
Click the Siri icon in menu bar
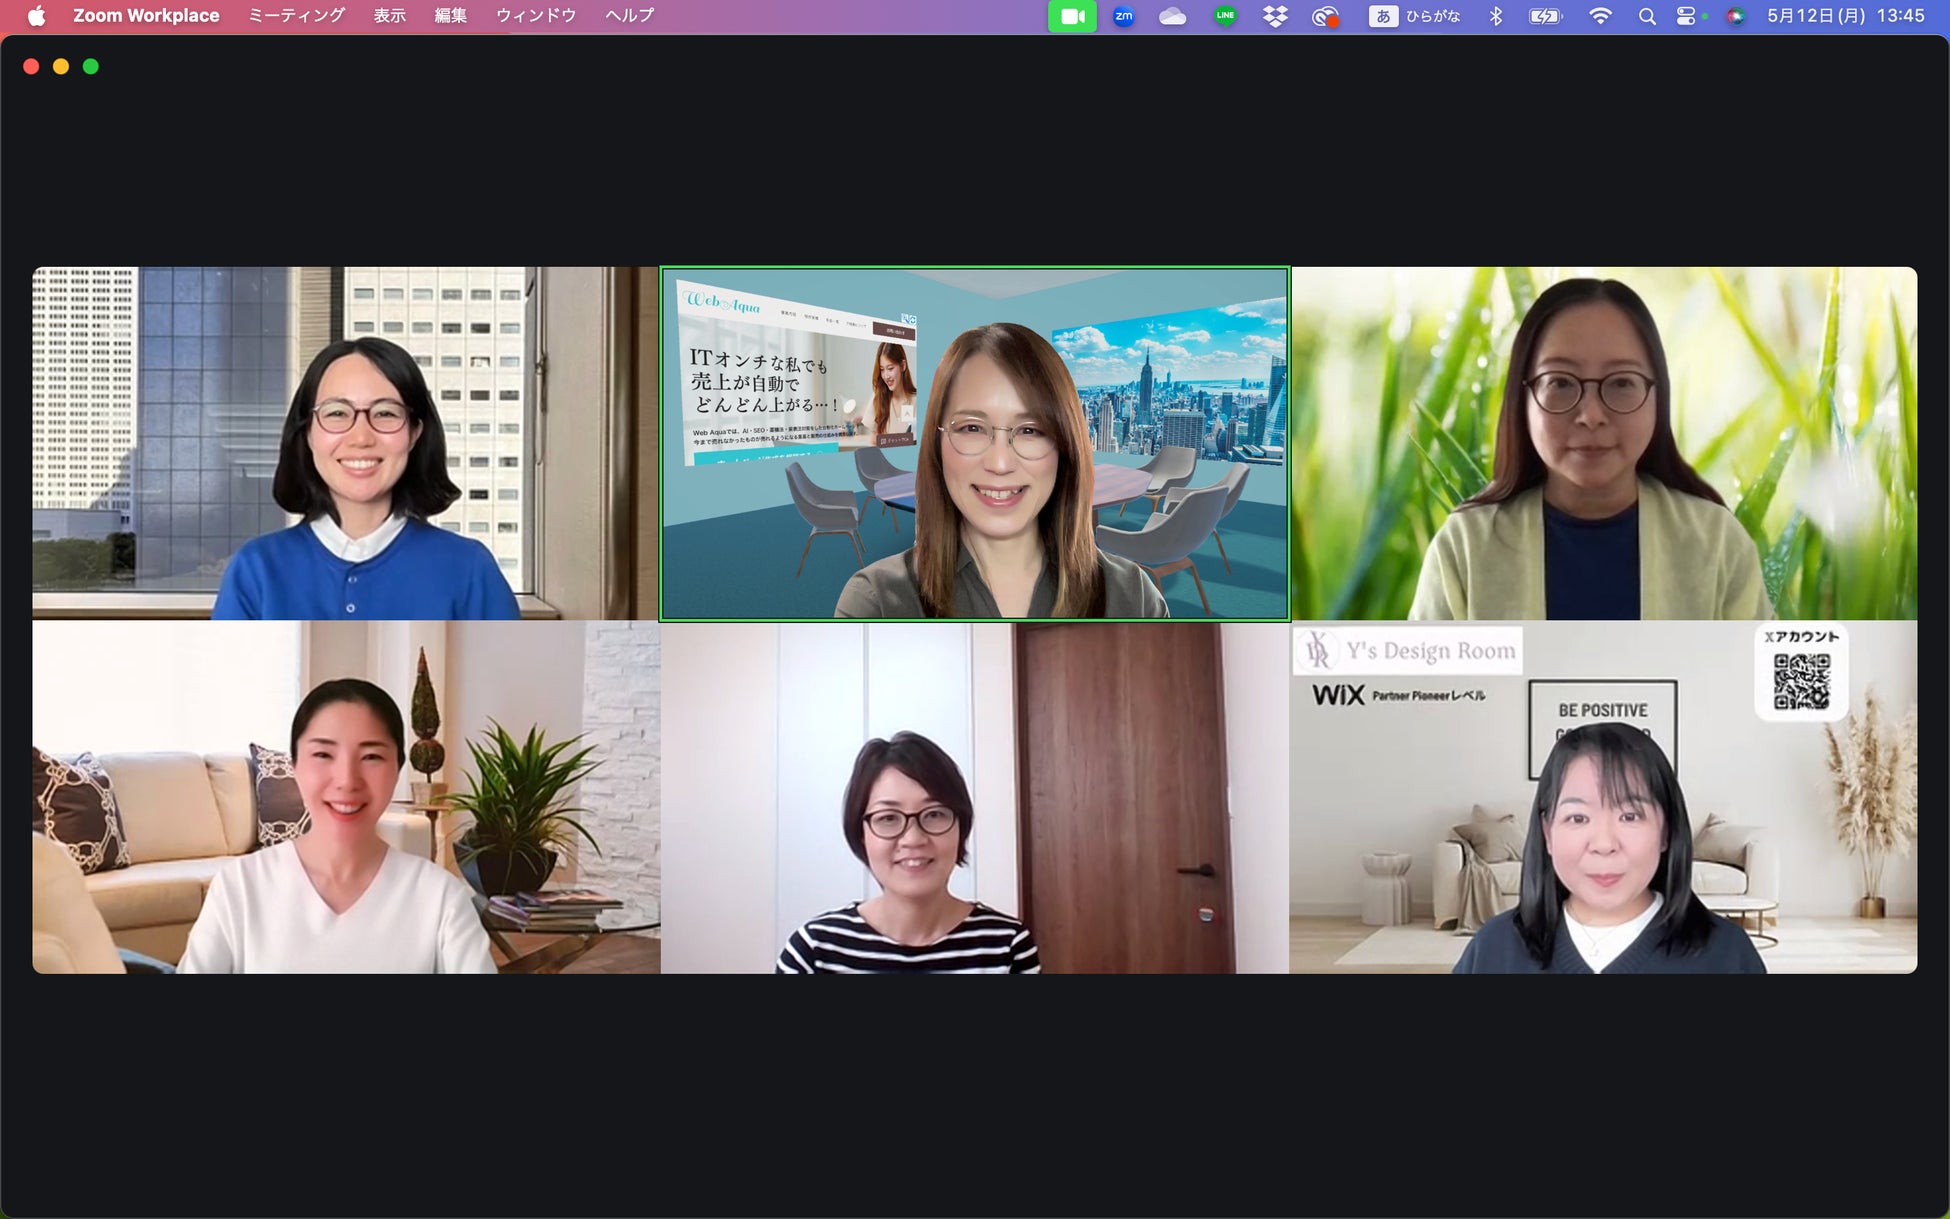tap(1735, 16)
